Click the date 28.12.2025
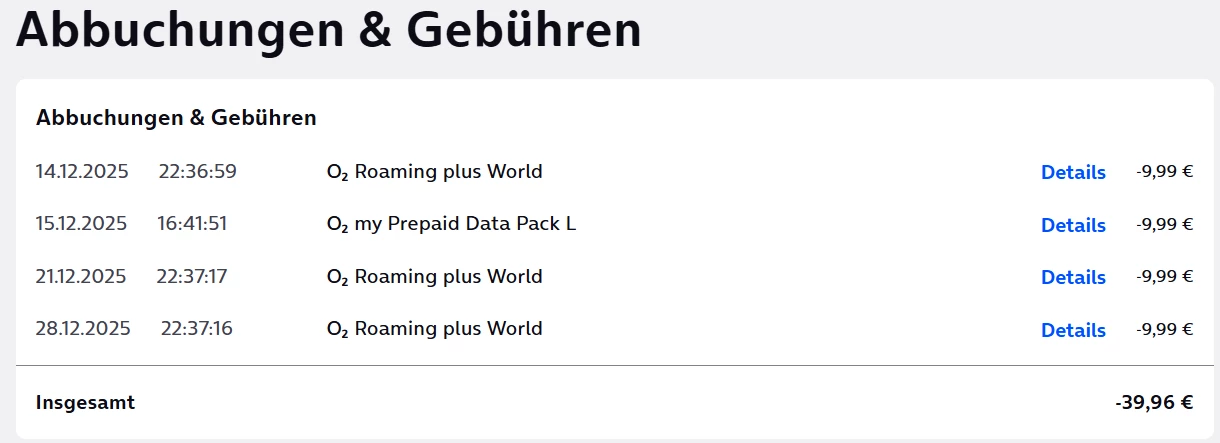The width and height of the screenshot is (1220, 443). [83, 328]
